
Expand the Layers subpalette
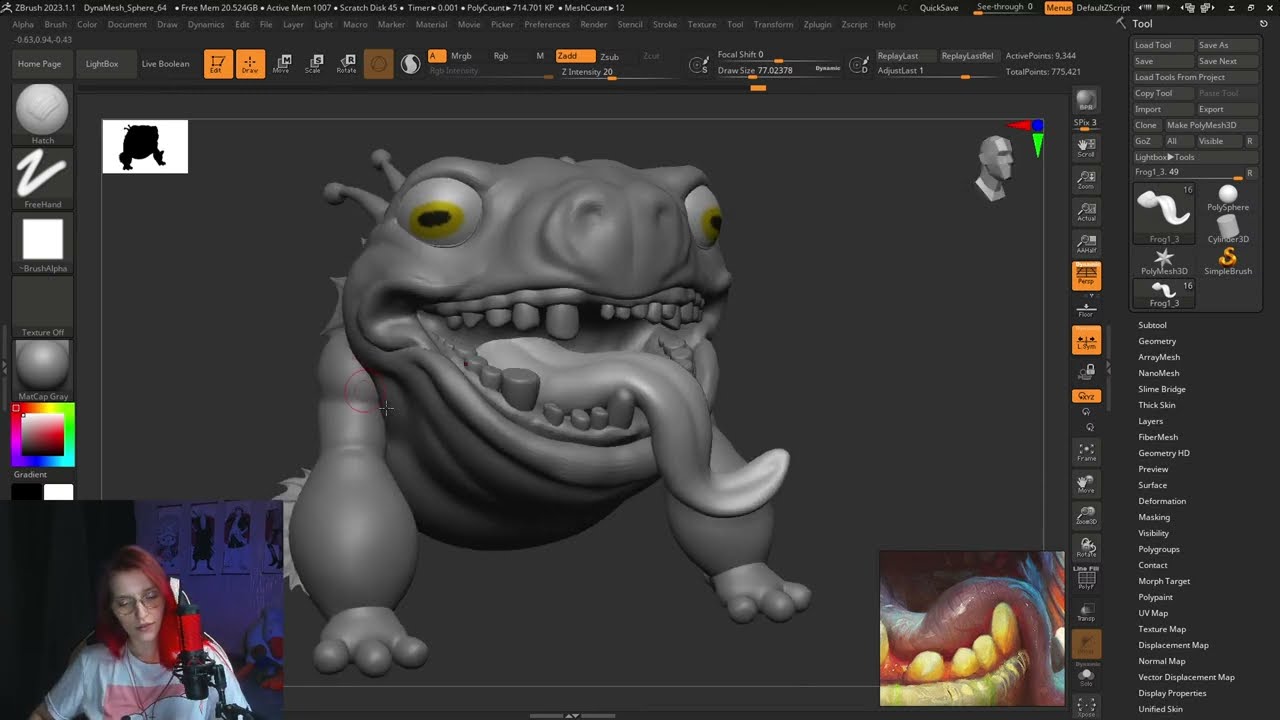coord(1150,421)
